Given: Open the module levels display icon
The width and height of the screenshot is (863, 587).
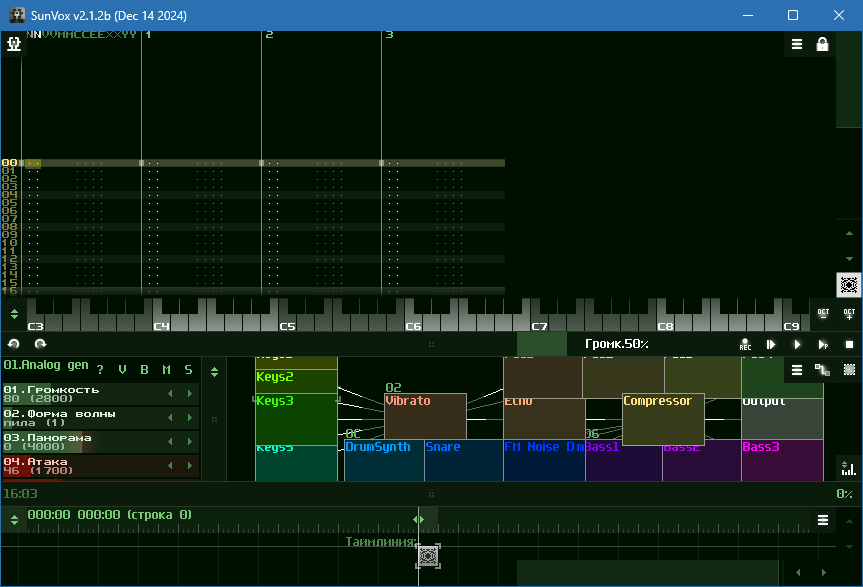Looking at the screenshot, I should tap(849, 468).
